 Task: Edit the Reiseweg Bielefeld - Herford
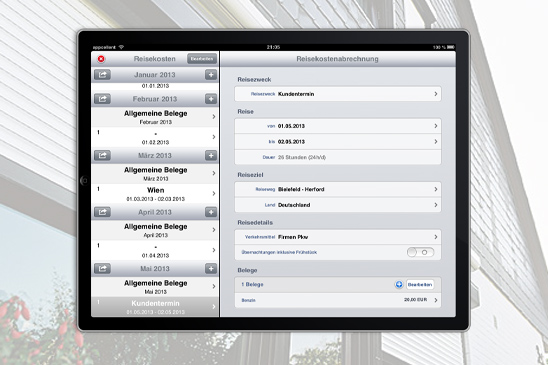tap(338, 189)
